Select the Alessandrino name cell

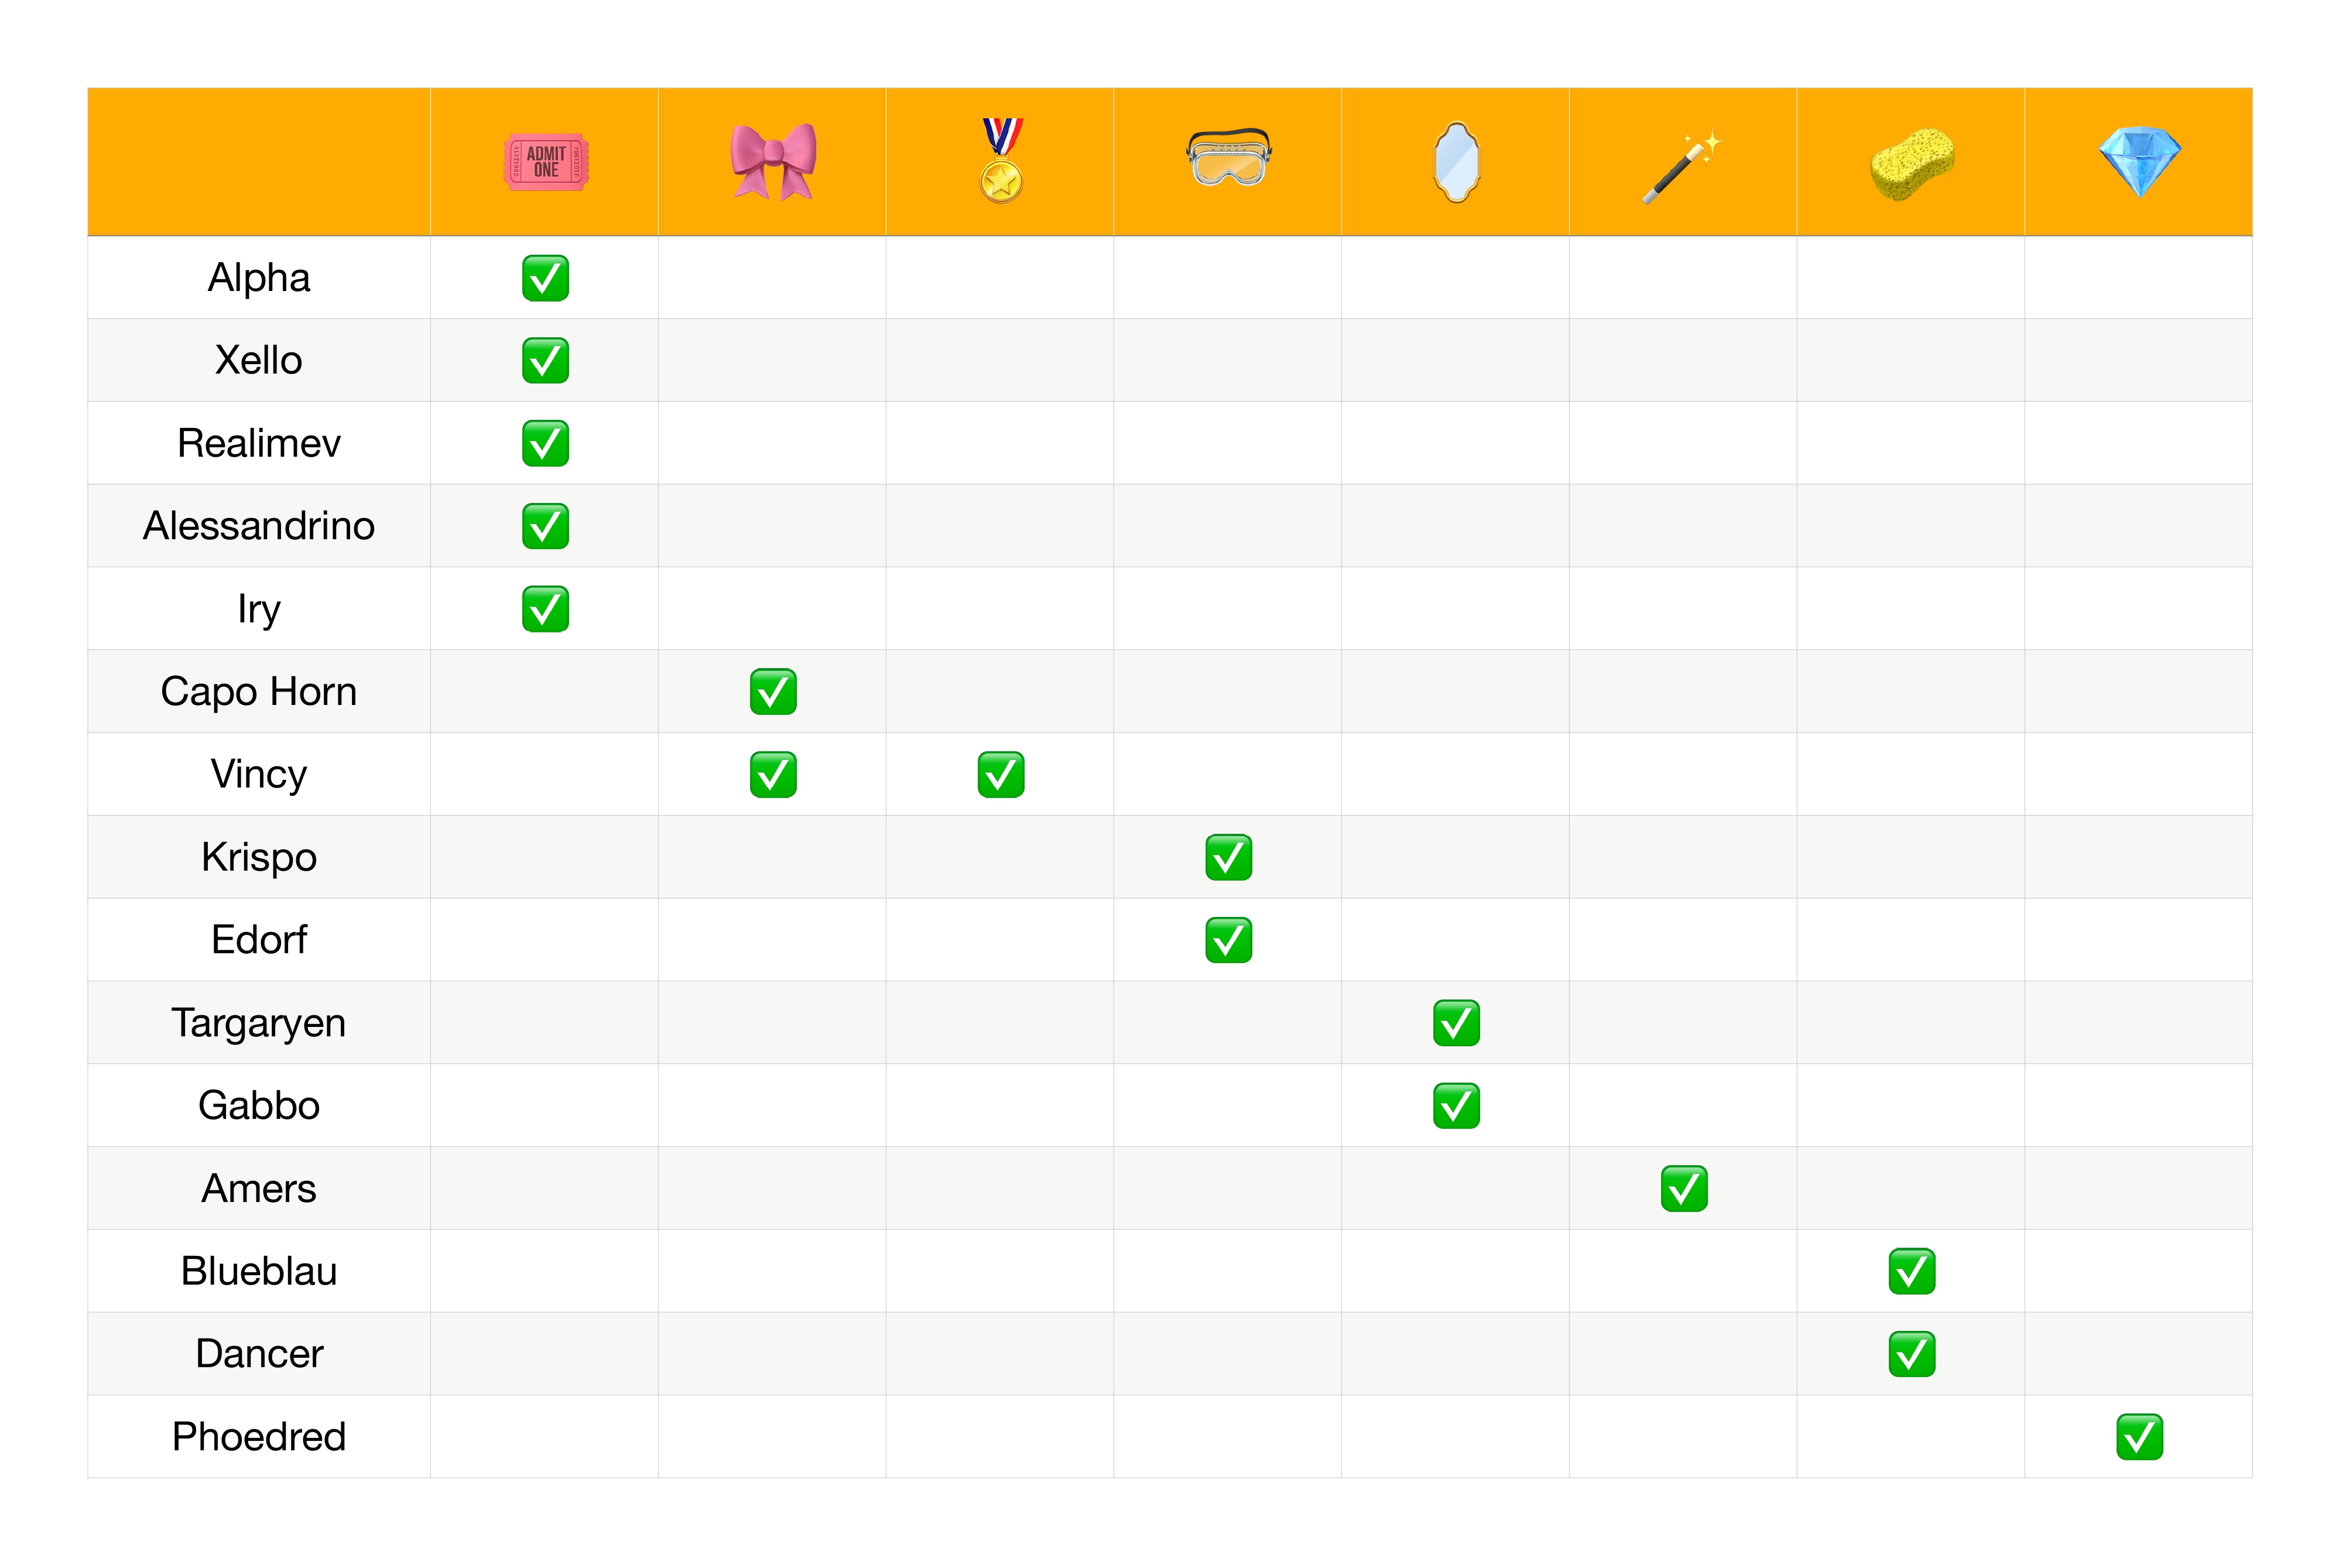(259, 526)
